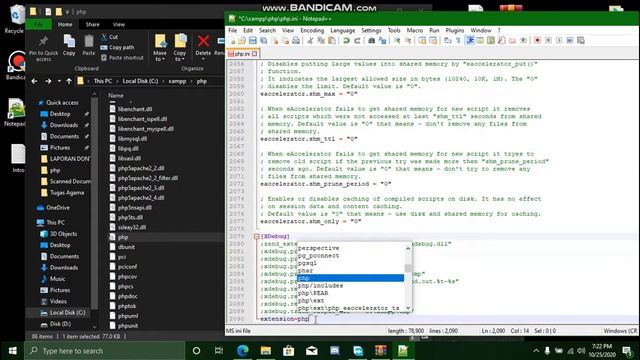The height and width of the screenshot is (360, 640).
Task: Click the autocomplete list's up scroll arrow
Action: click(x=408, y=248)
